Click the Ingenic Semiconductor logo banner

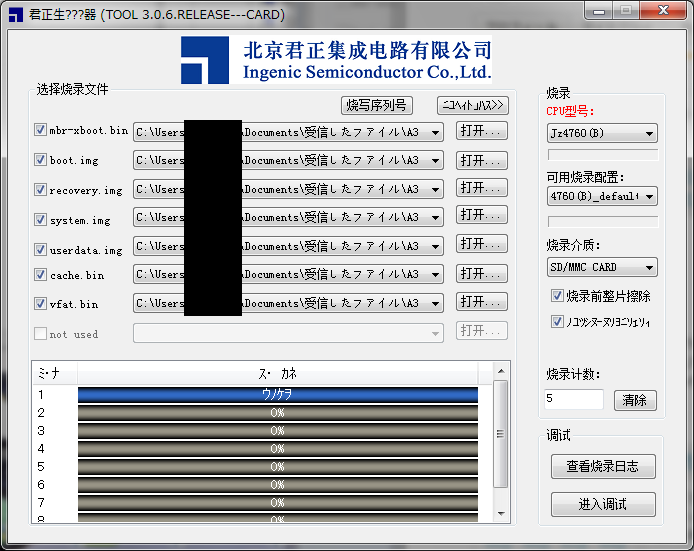tap(336, 60)
